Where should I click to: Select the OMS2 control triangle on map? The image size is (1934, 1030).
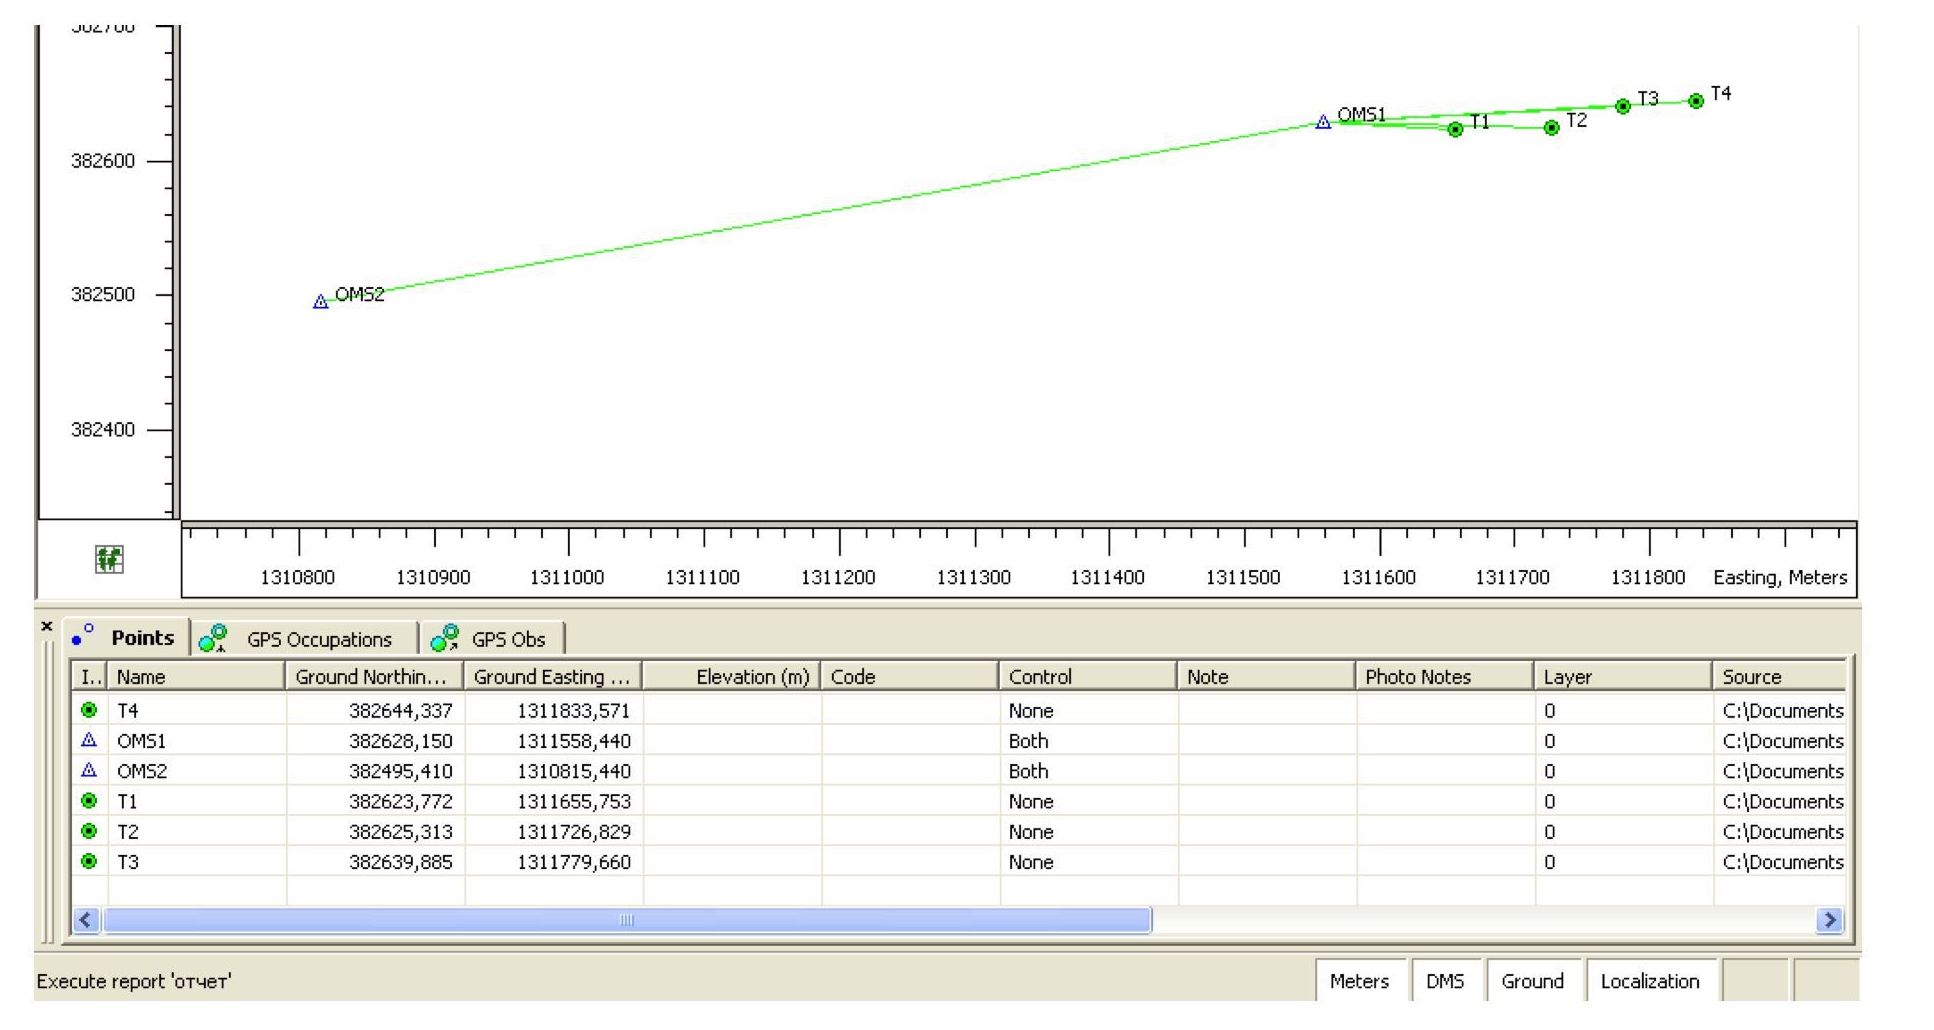pyautogui.click(x=320, y=301)
